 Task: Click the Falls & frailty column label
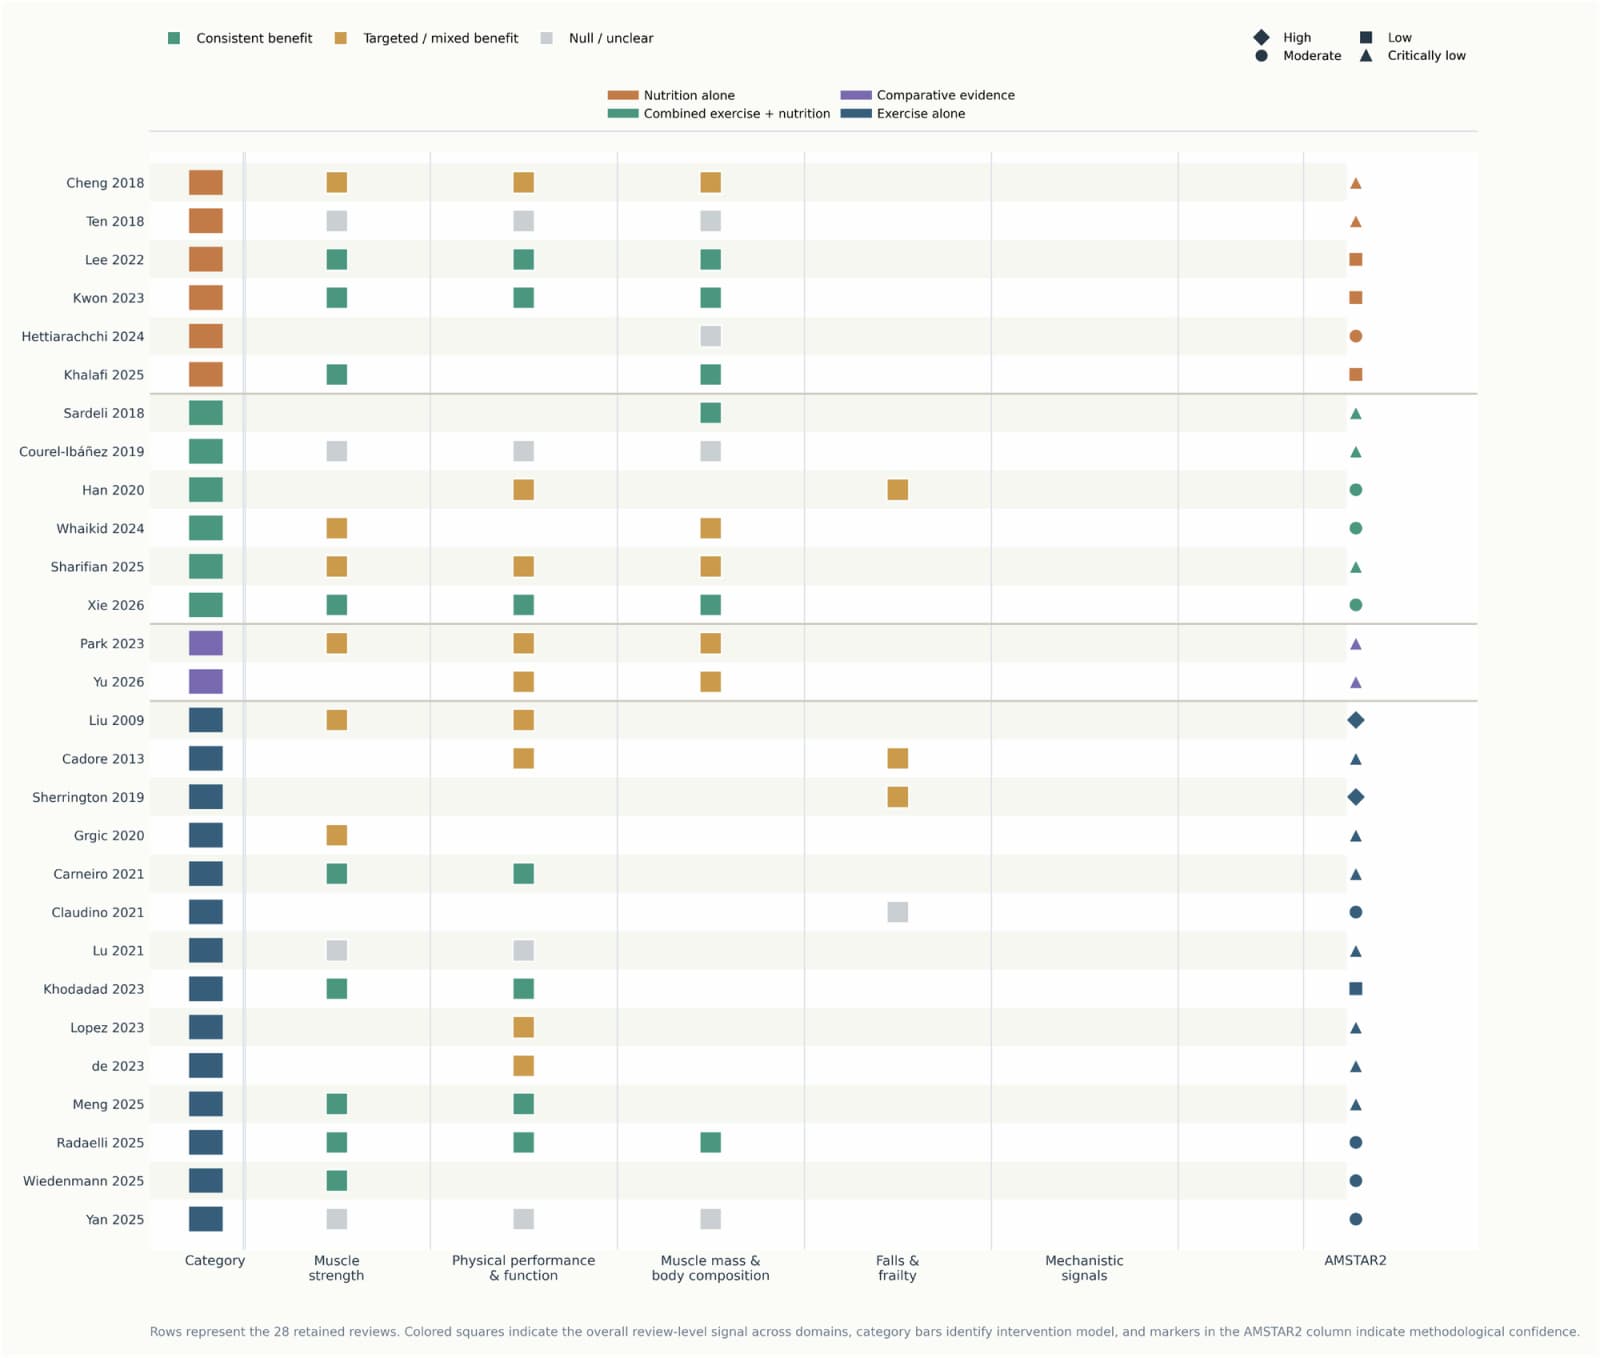click(x=898, y=1268)
